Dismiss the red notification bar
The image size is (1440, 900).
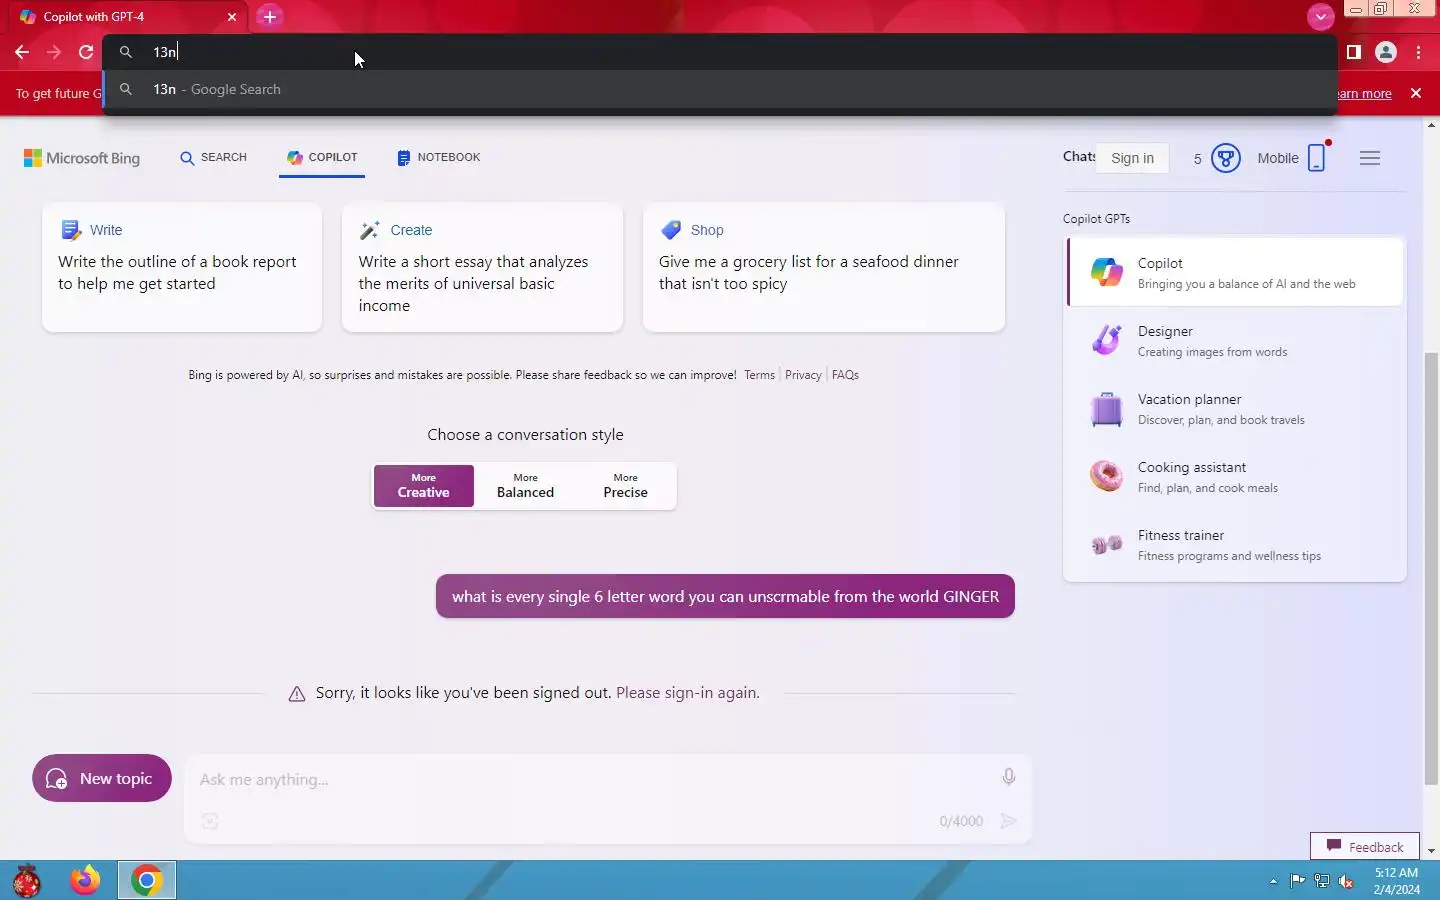(1416, 93)
